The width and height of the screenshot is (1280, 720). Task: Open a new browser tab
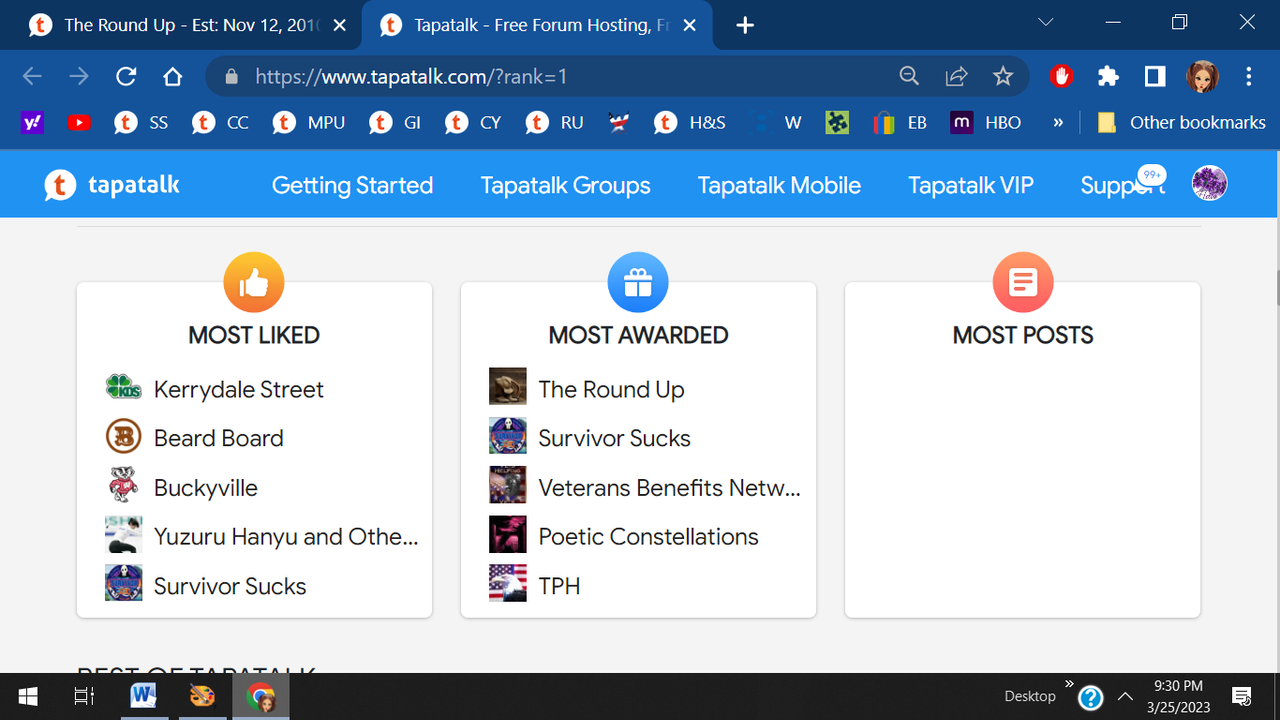point(745,25)
